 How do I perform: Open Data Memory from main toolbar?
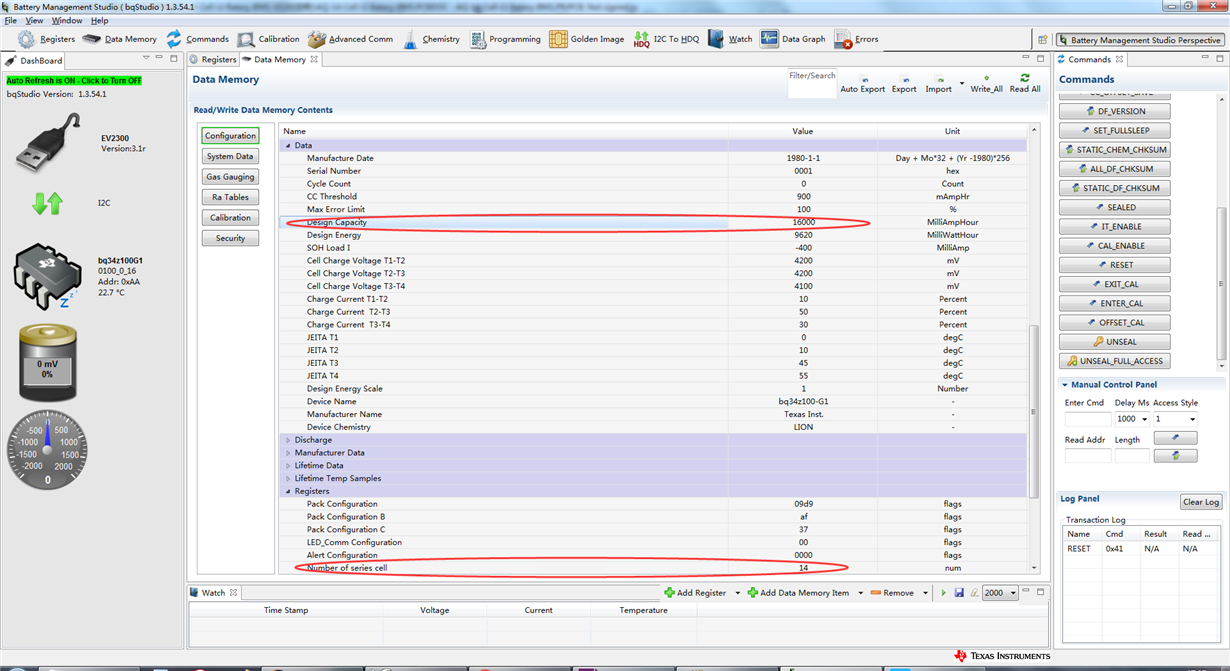tap(120, 39)
